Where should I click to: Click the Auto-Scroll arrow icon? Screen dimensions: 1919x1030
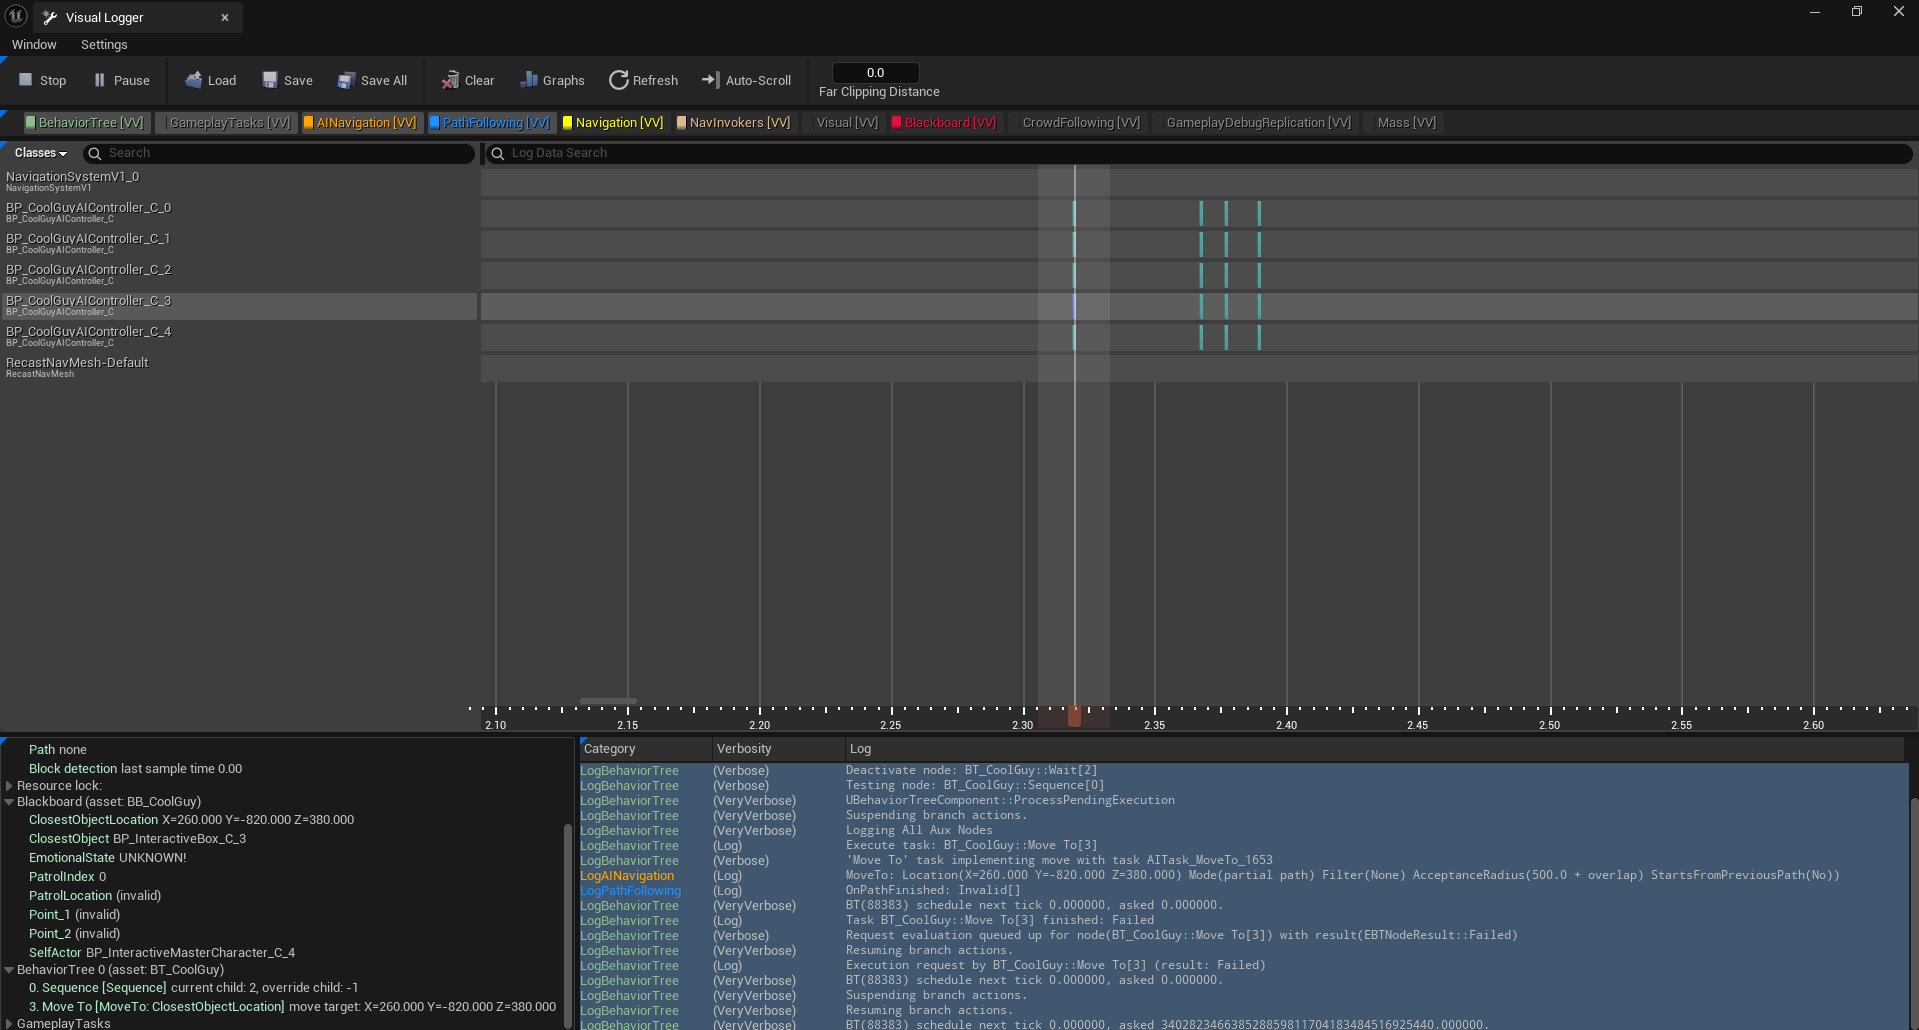point(711,80)
